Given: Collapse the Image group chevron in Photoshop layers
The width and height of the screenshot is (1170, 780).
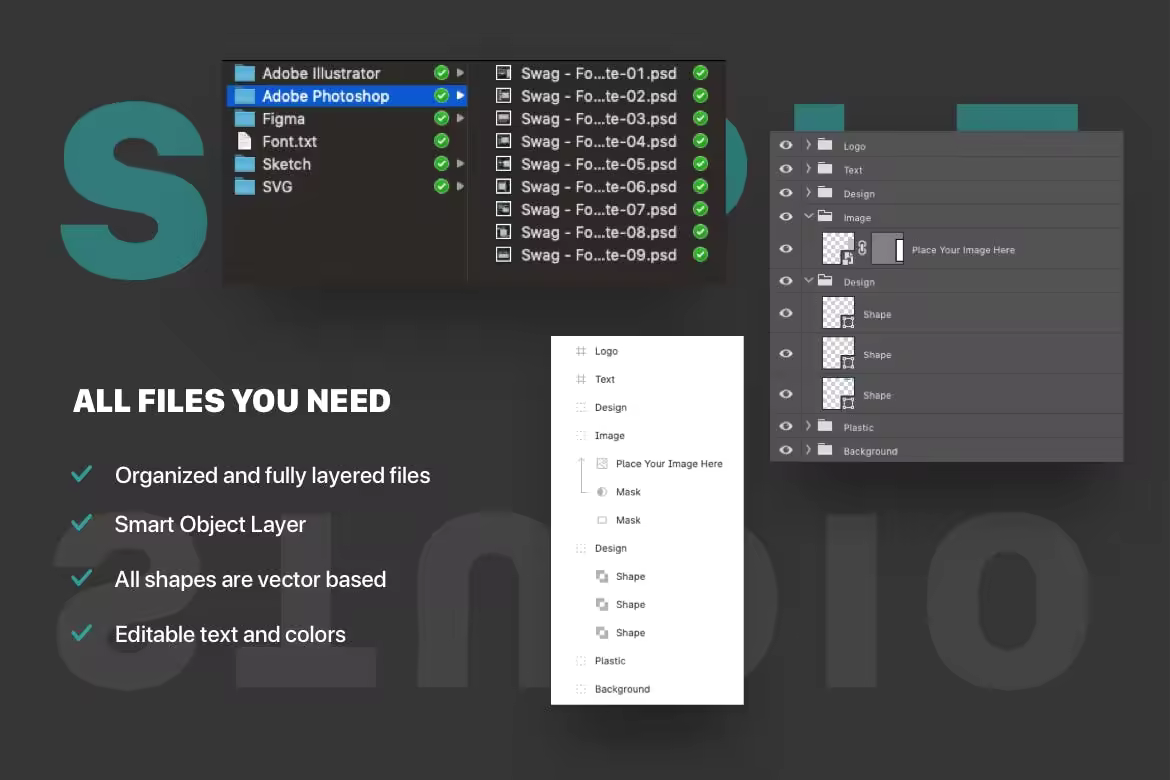Looking at the screenshot, I should pyautogui.click(x=809, y=216).
